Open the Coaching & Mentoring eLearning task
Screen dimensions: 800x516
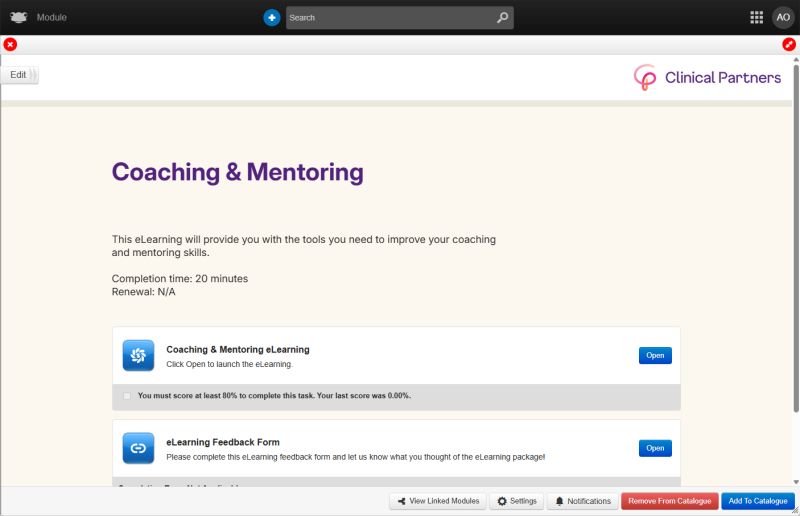tap(655, 355)
